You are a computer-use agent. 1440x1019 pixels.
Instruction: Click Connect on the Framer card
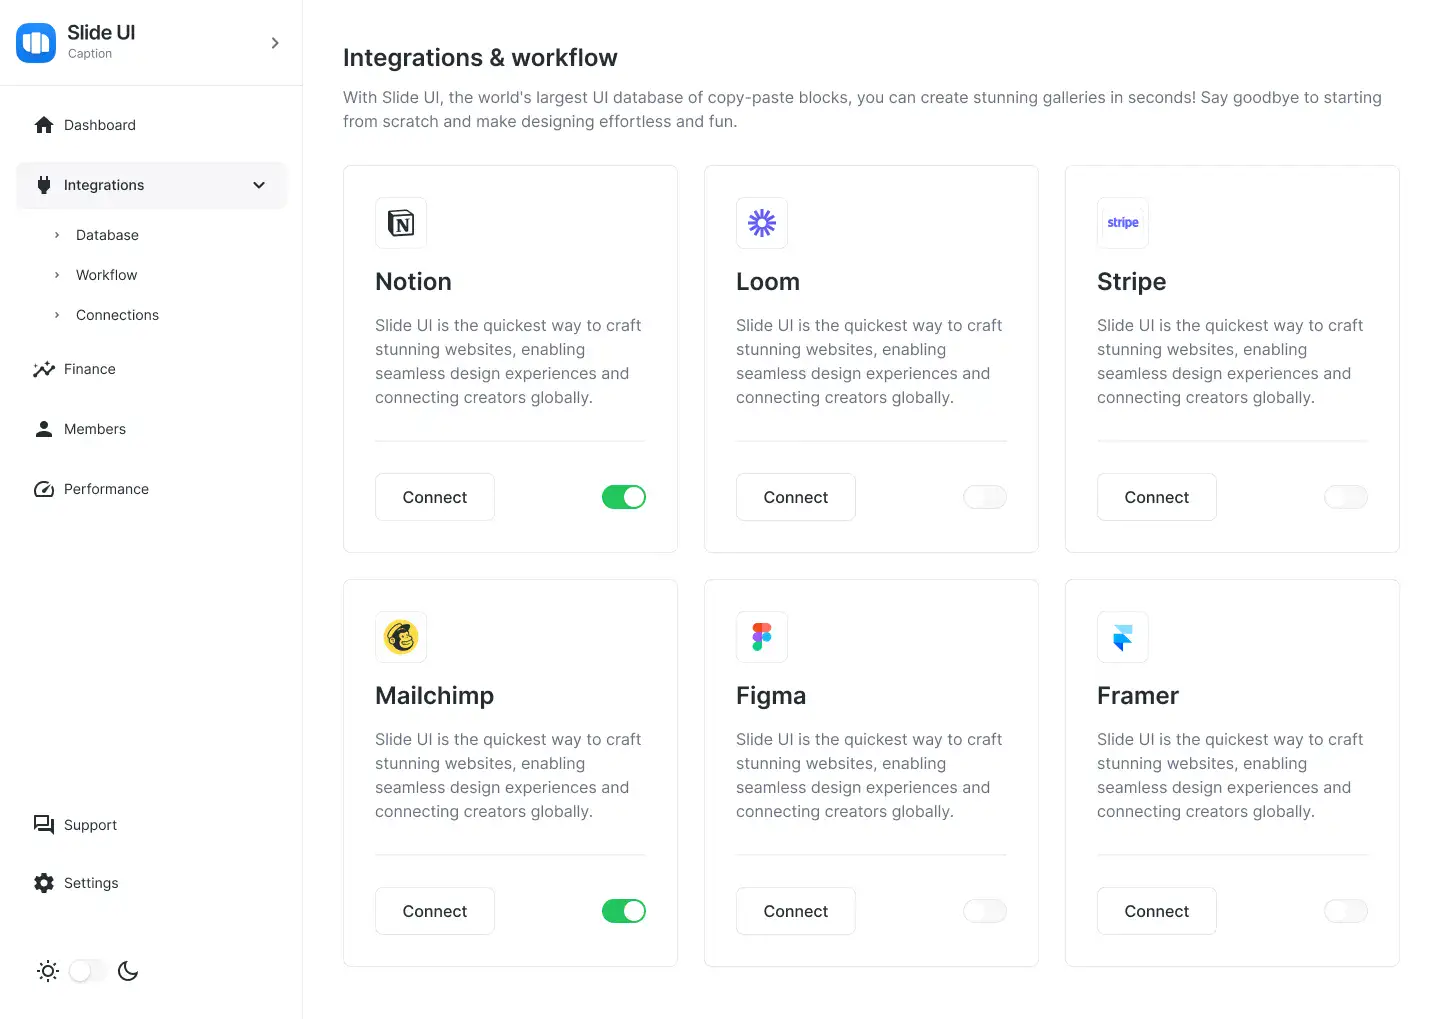click(1157, 911)
